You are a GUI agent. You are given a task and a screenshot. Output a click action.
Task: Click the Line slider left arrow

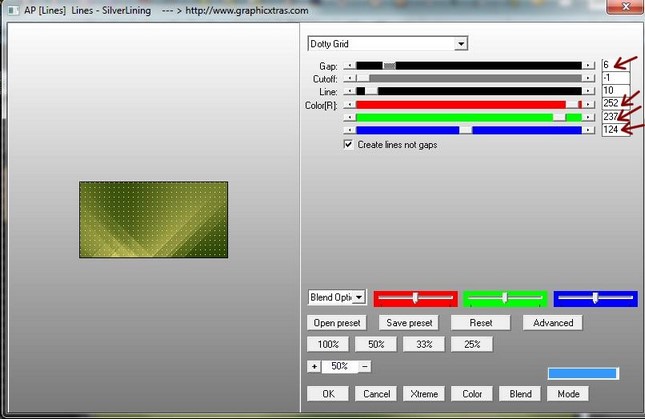tap(349, 91)
